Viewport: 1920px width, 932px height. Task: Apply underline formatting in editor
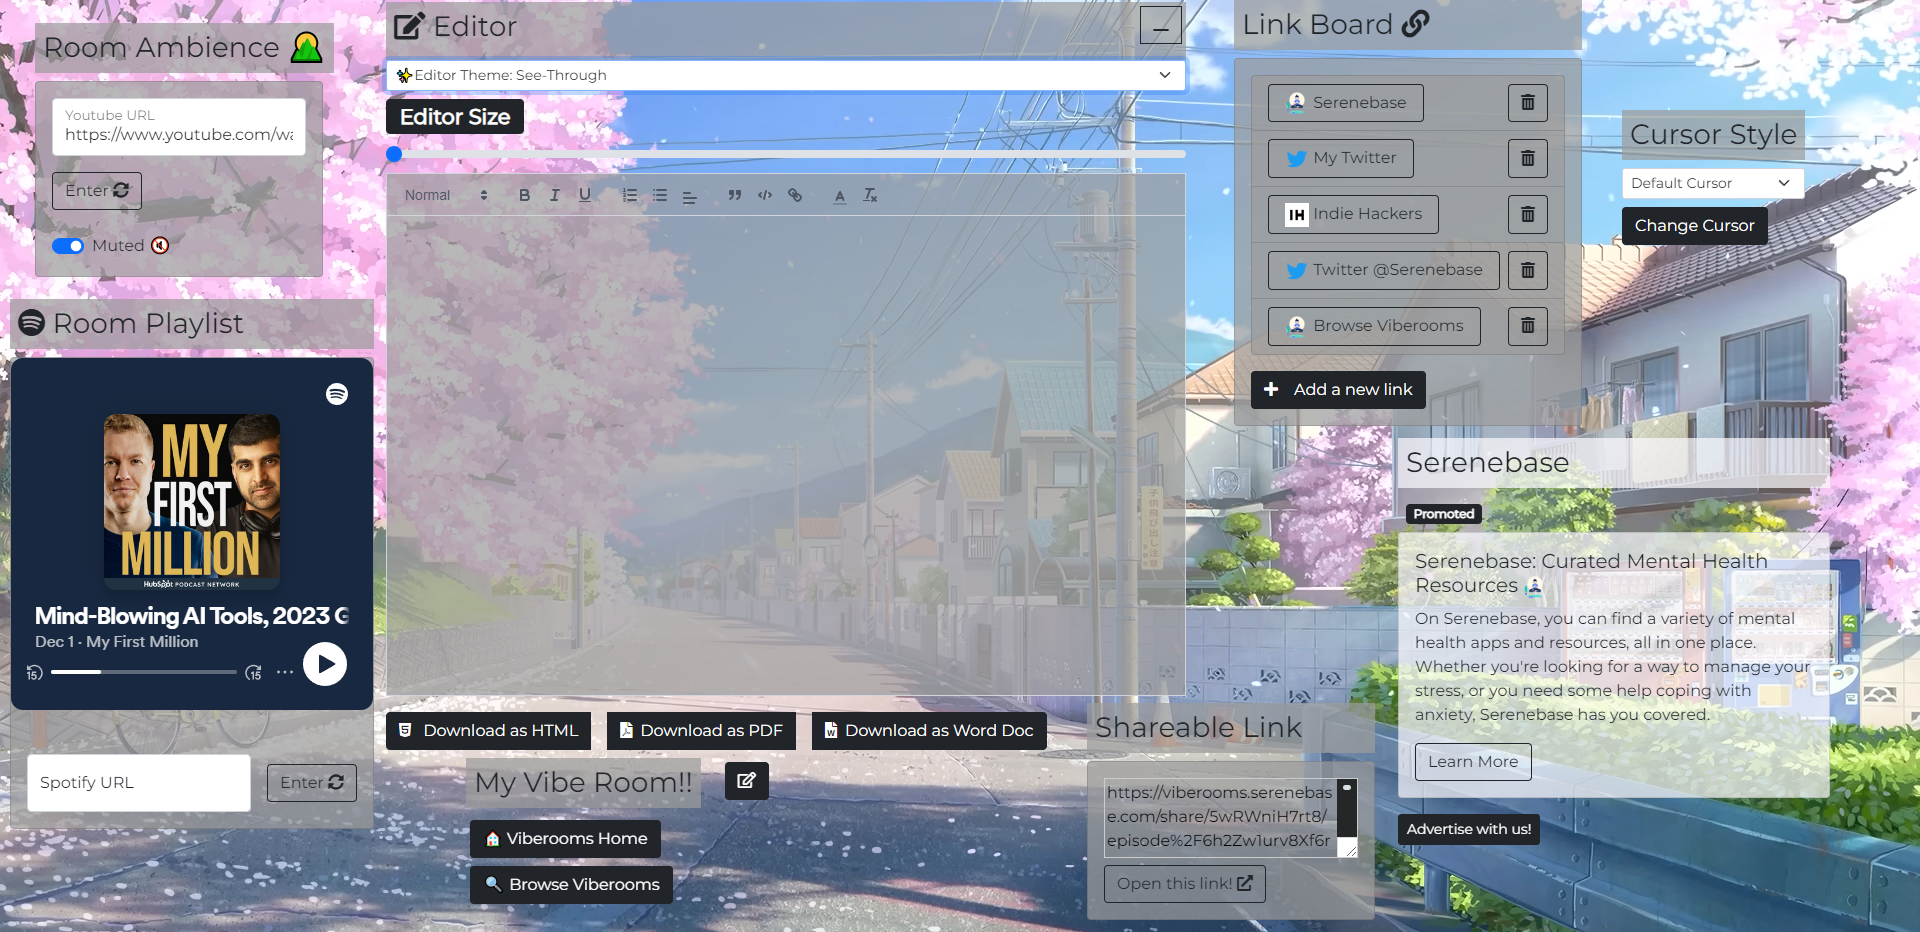(585, 195)
